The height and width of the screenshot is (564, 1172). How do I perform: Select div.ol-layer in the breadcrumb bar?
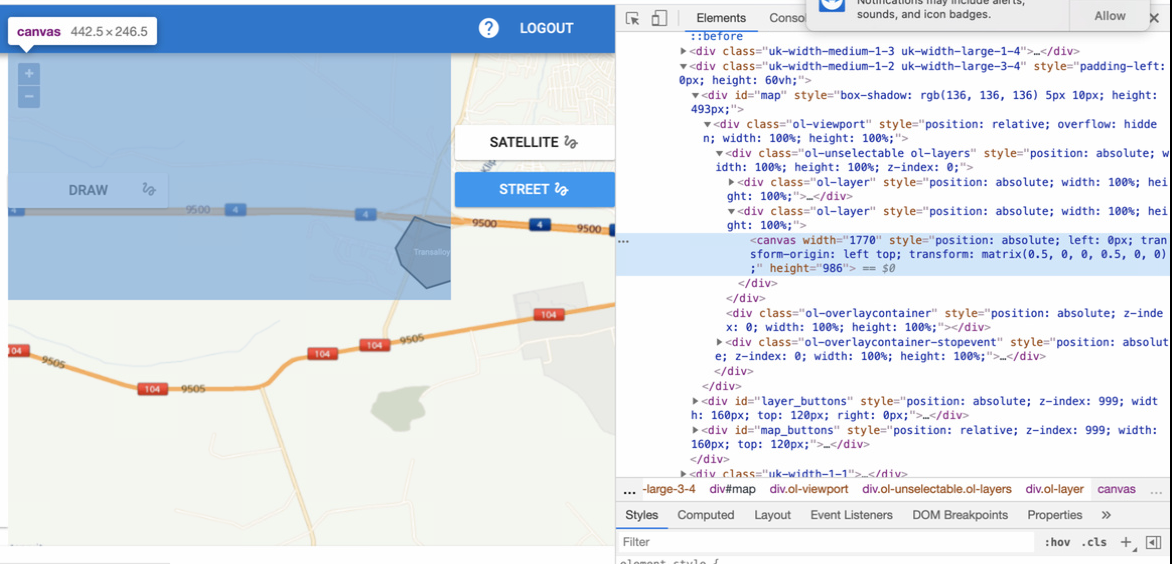[1054, 490]
